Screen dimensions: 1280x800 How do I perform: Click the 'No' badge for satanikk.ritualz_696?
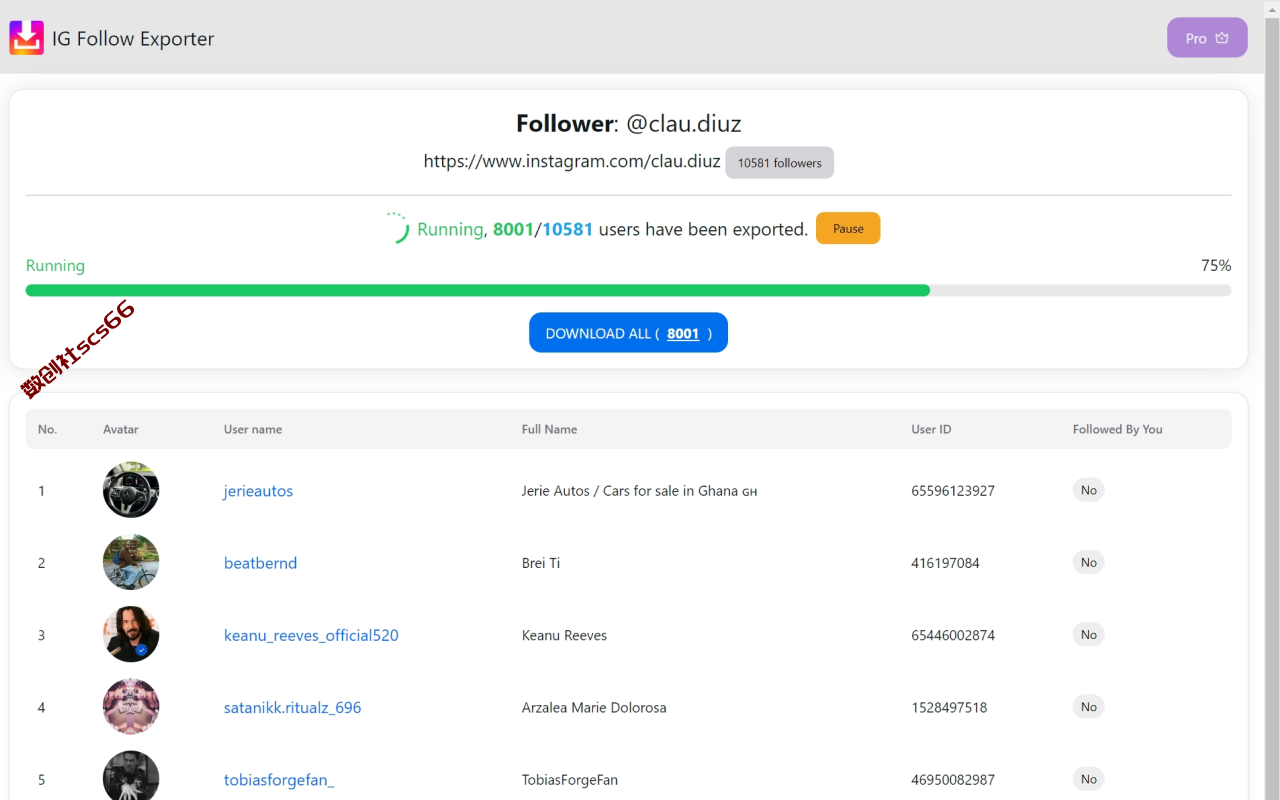coord(1088,706)
